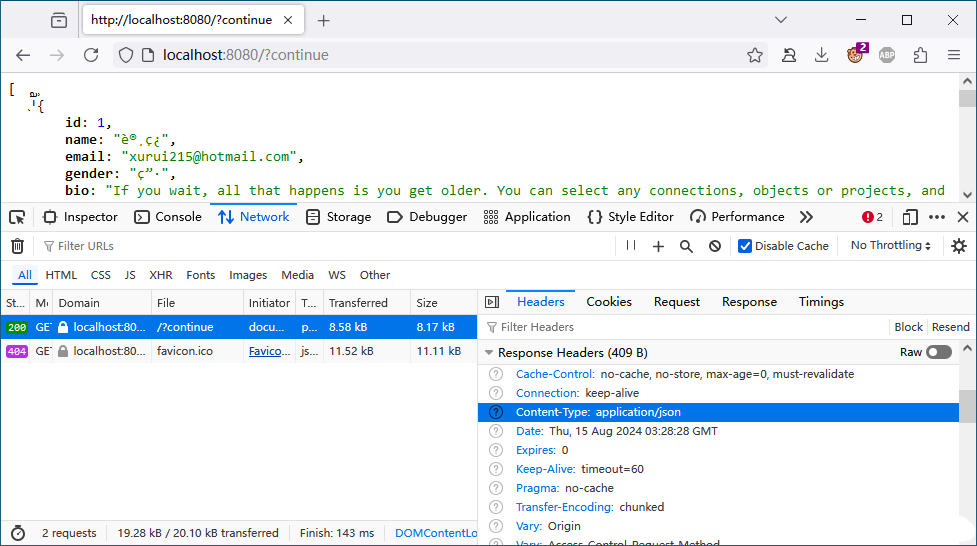Click the Block button

tap(908, 327)
